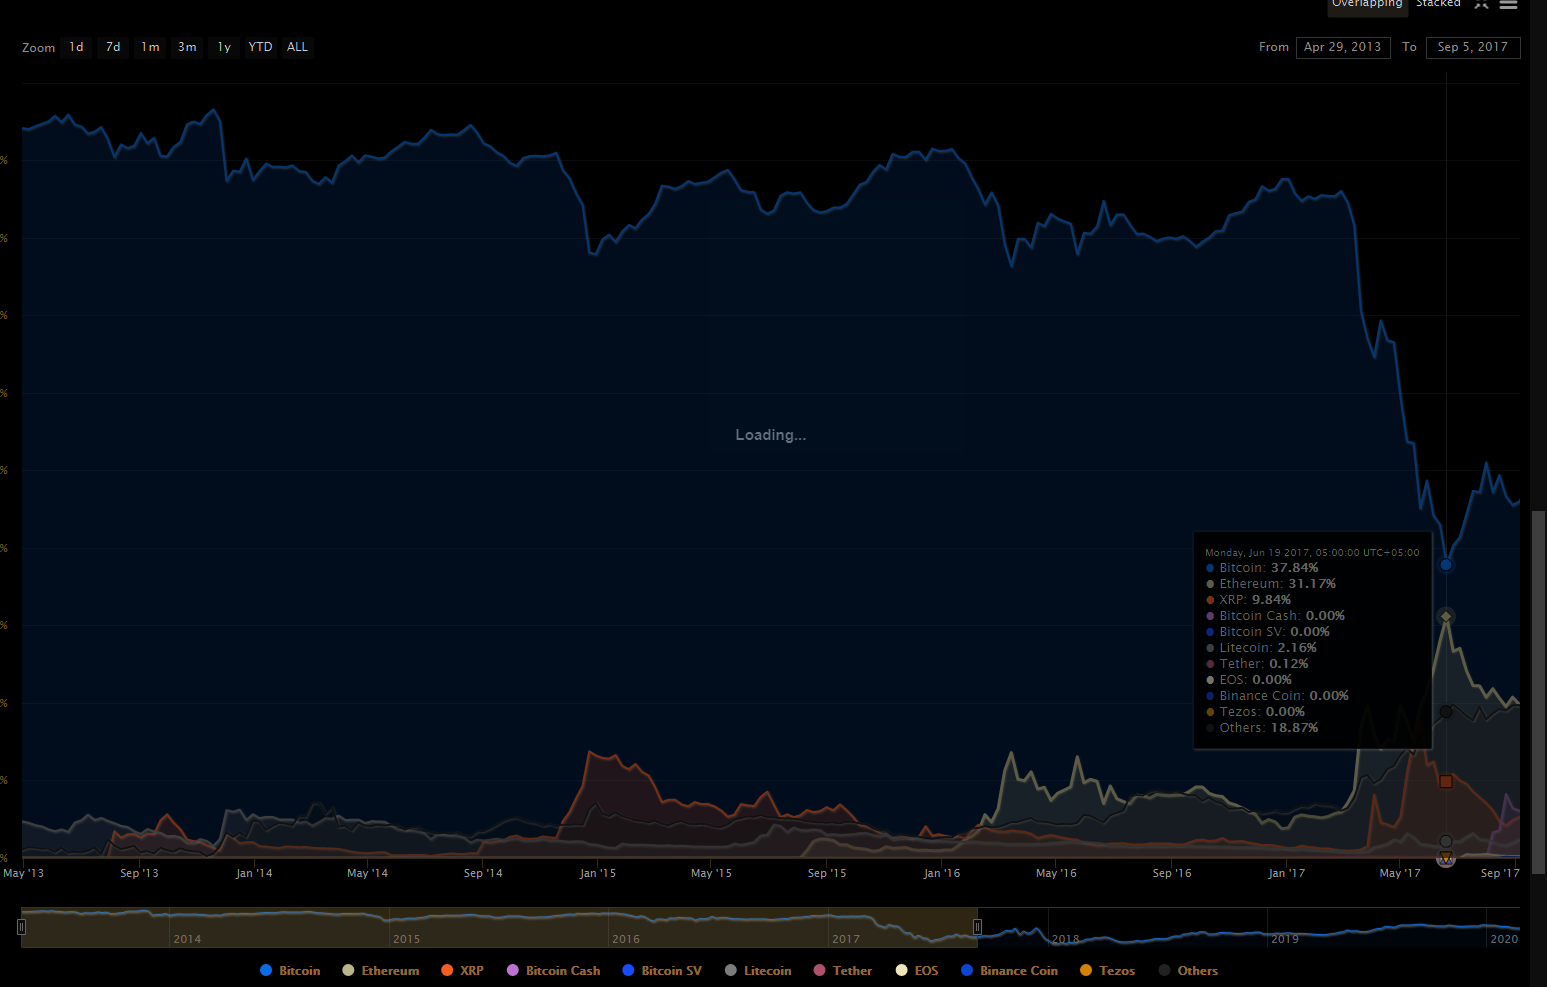
Task: Click the XRP square marker on chart
Action: pos(1446,781)
